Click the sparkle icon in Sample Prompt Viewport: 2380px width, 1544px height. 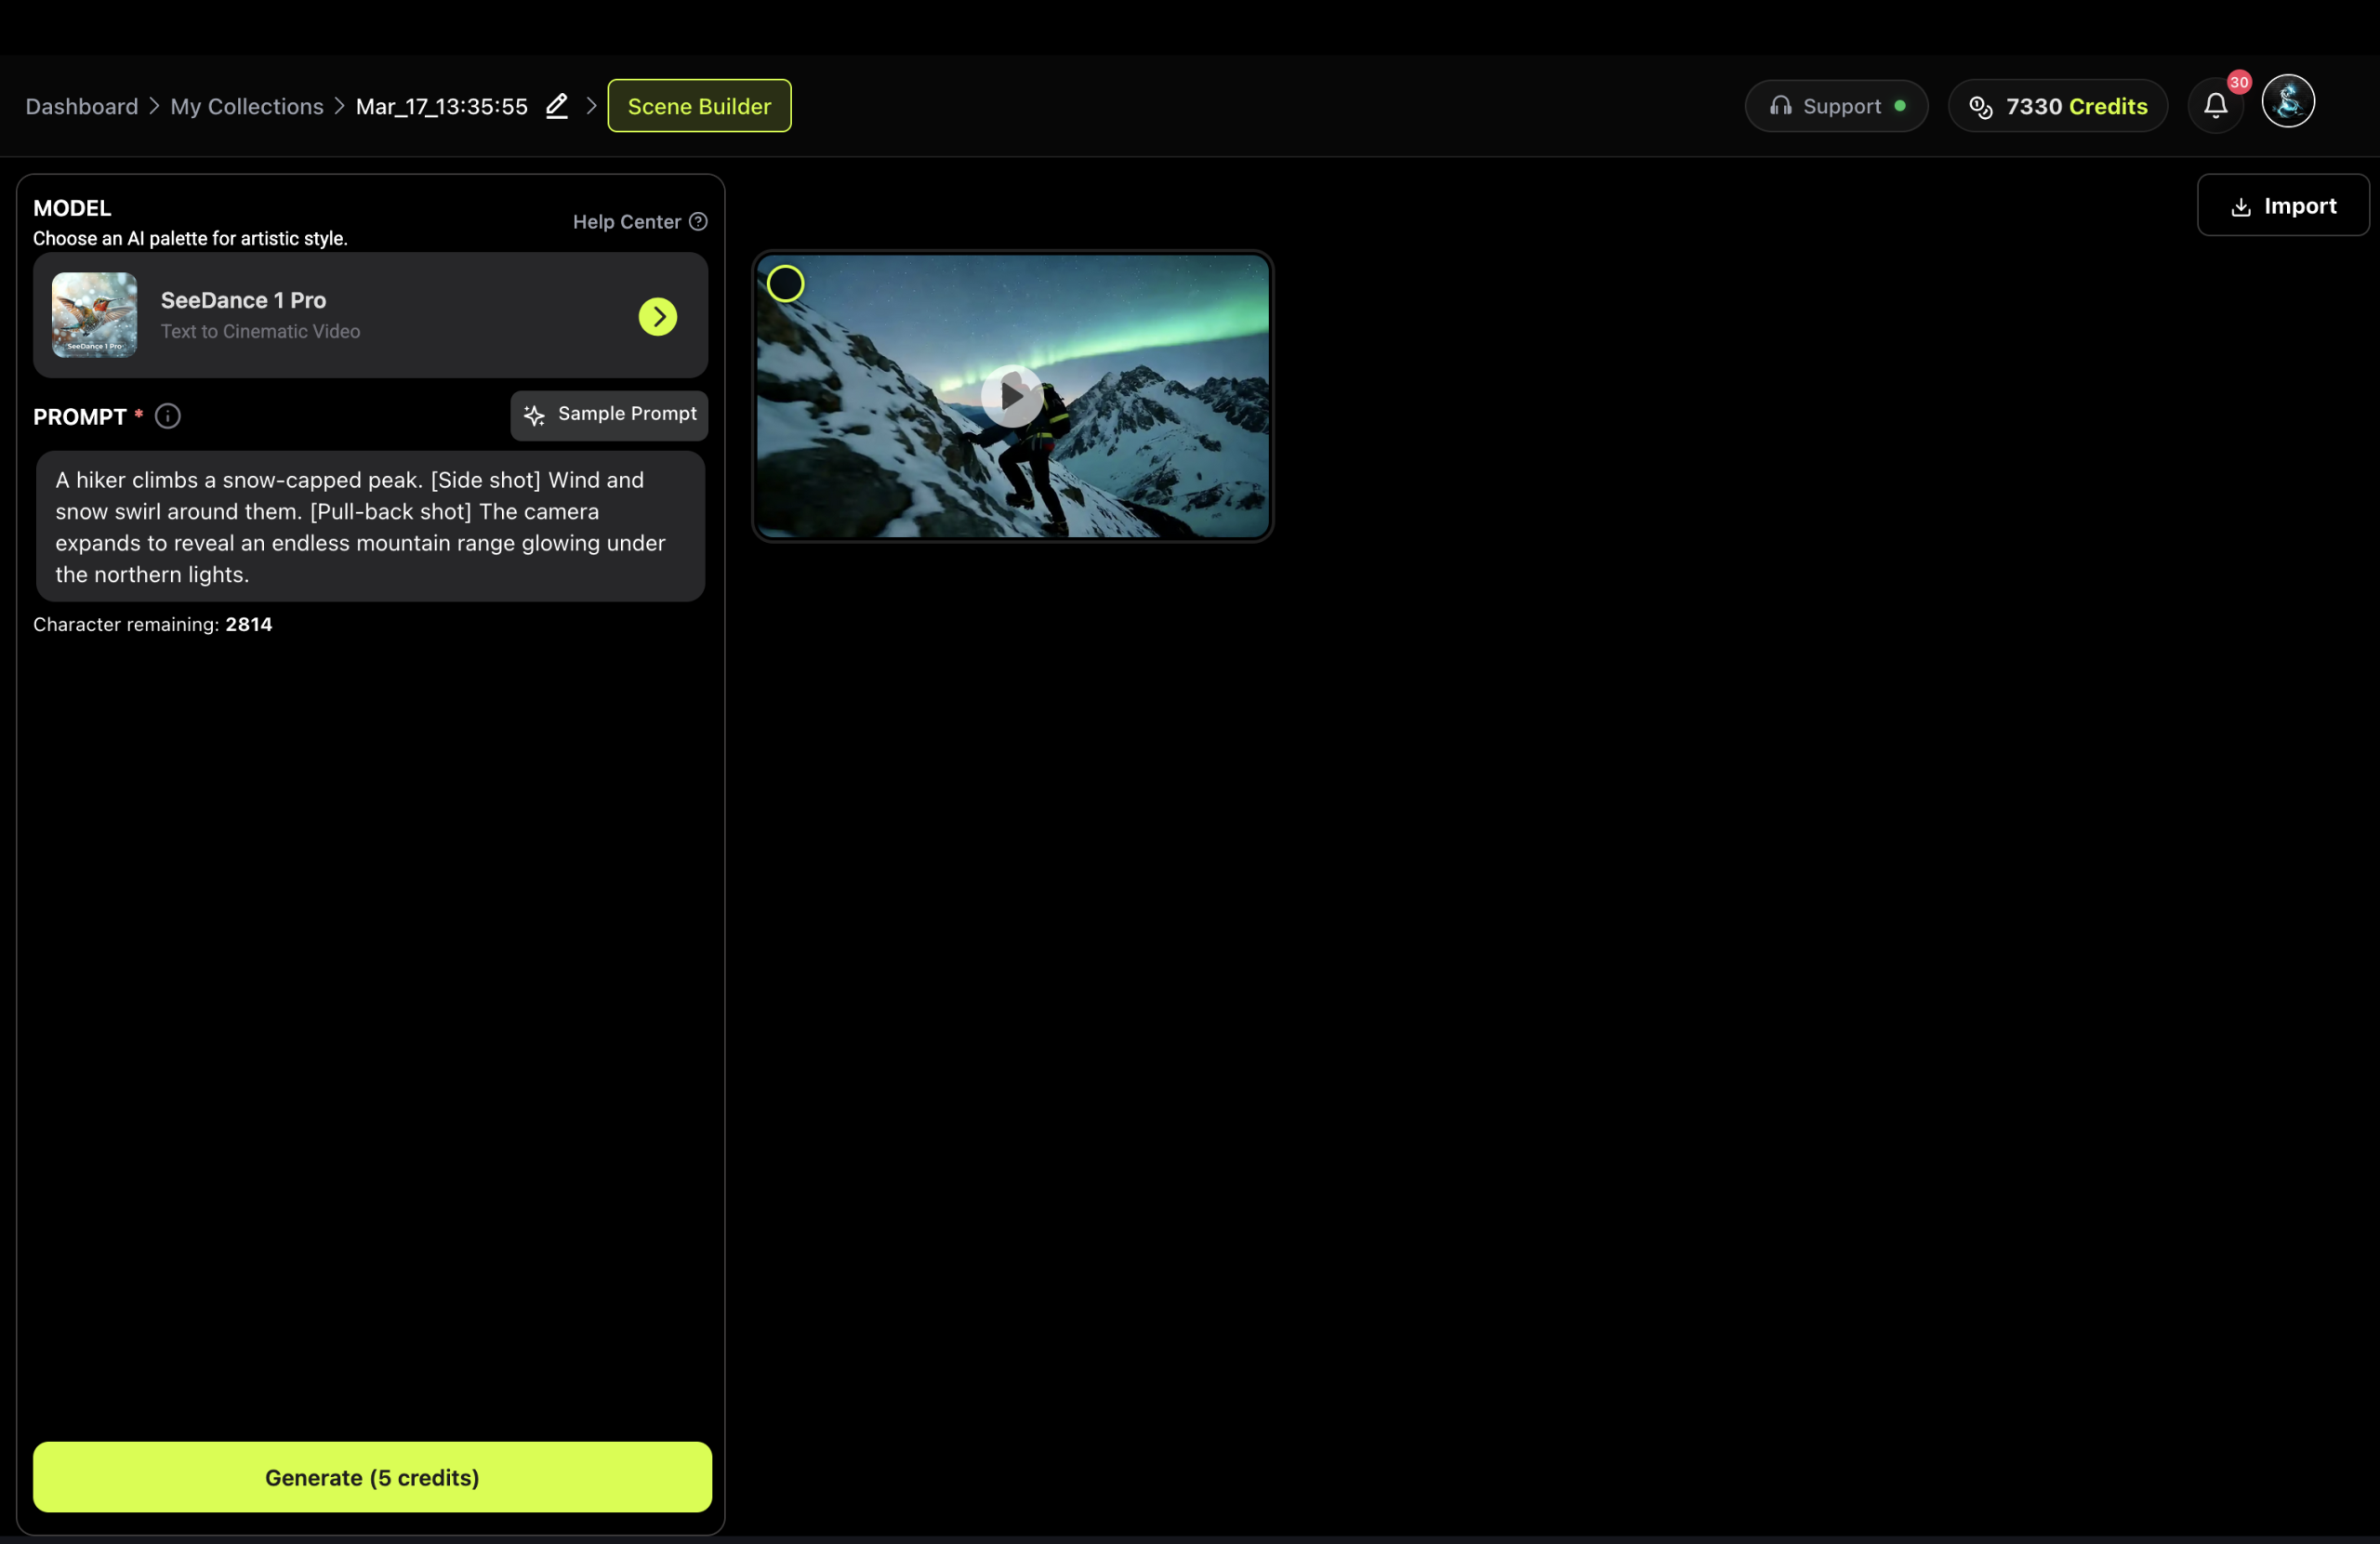point(534,415)
